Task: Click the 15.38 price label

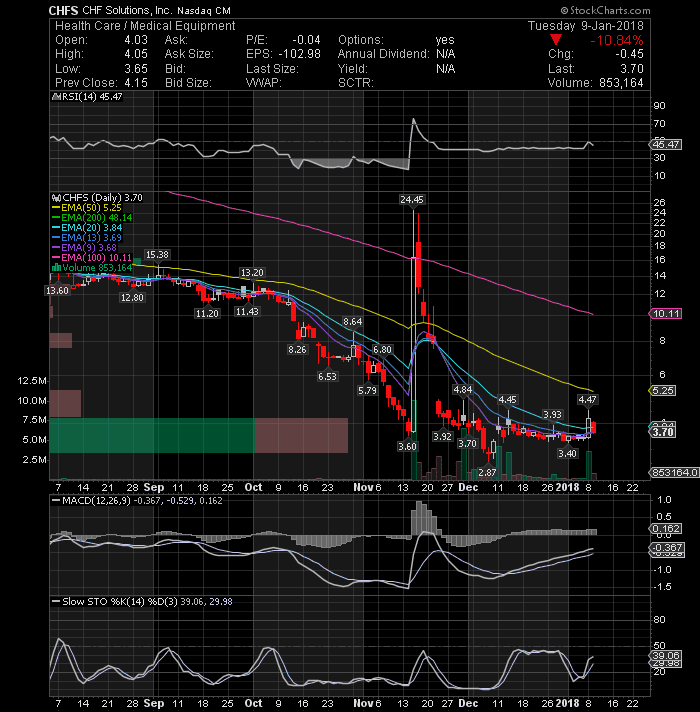Action: pos(157,255)
